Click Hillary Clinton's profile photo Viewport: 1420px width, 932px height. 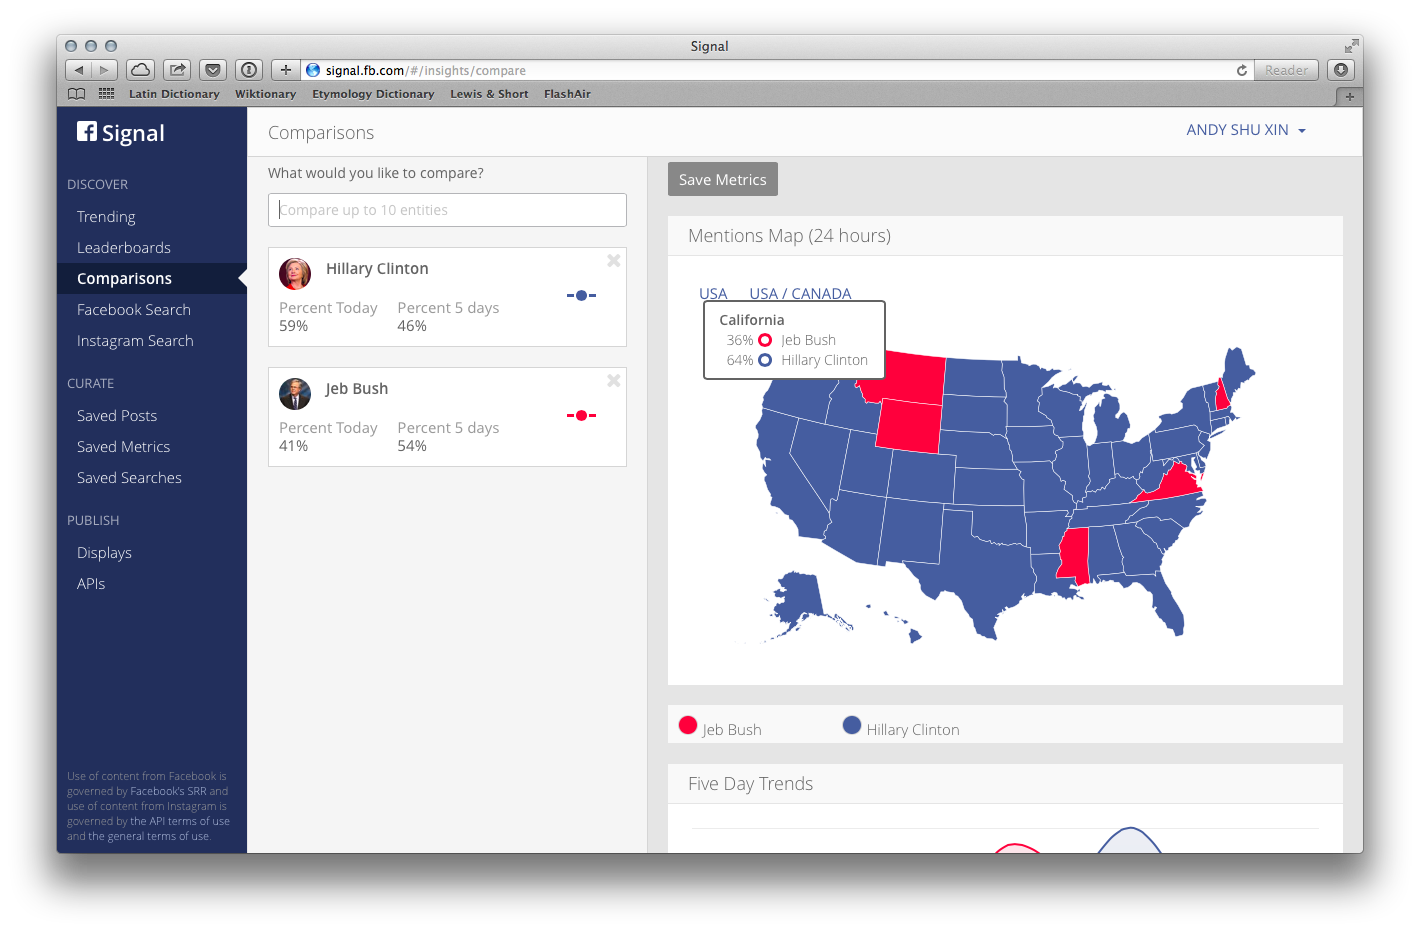point(295,274)
